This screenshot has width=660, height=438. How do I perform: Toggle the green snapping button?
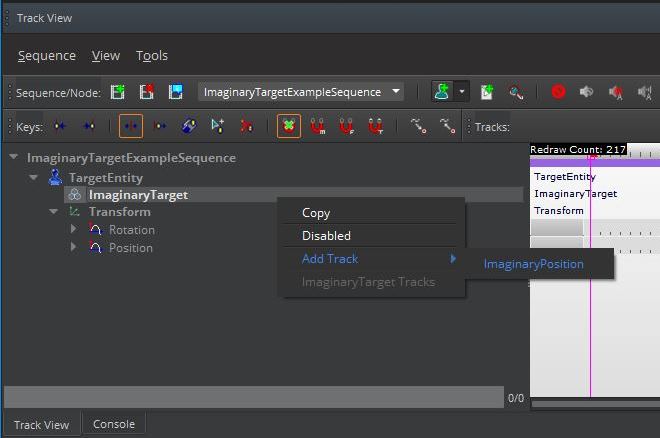coord(289,127)
